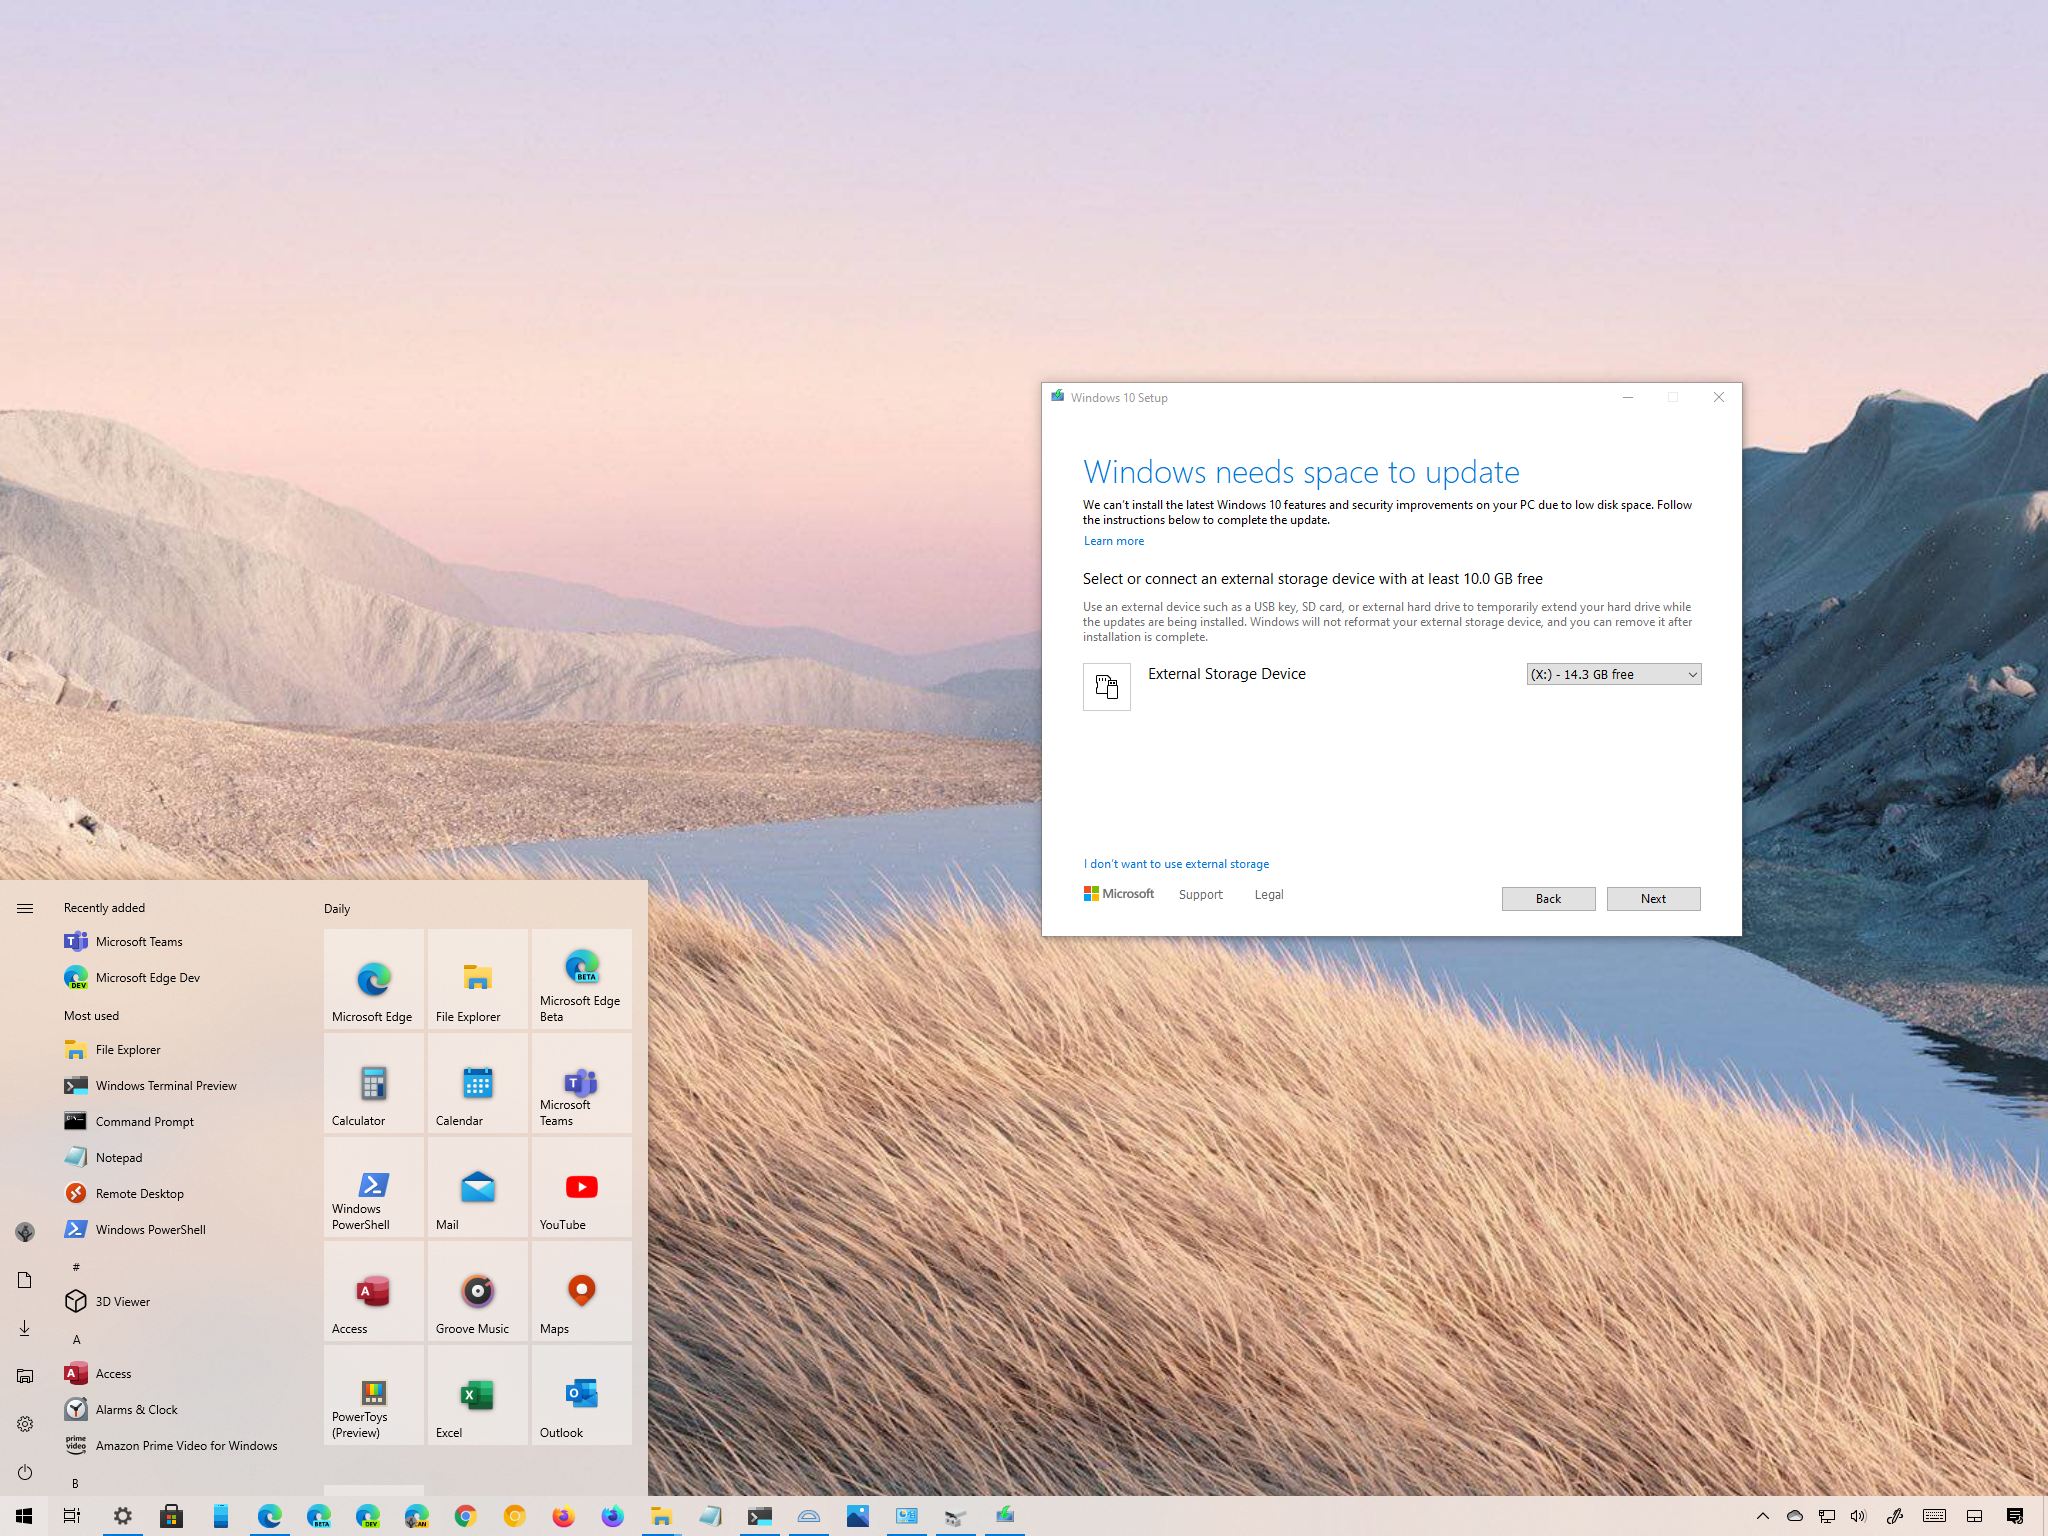Open the Support link in Setup
The width and height of the screenshot is (2048, 1536).
click(x=1200, y=895)
